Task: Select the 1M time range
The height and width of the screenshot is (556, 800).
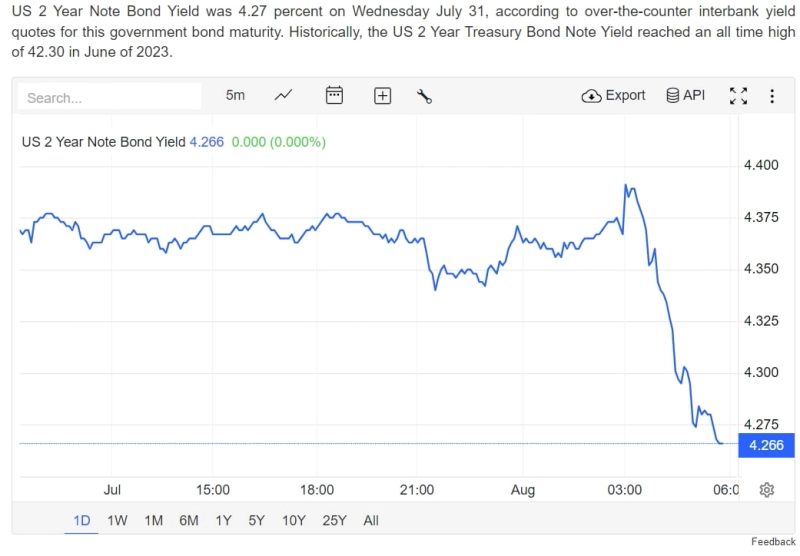Action: [153, 520]
